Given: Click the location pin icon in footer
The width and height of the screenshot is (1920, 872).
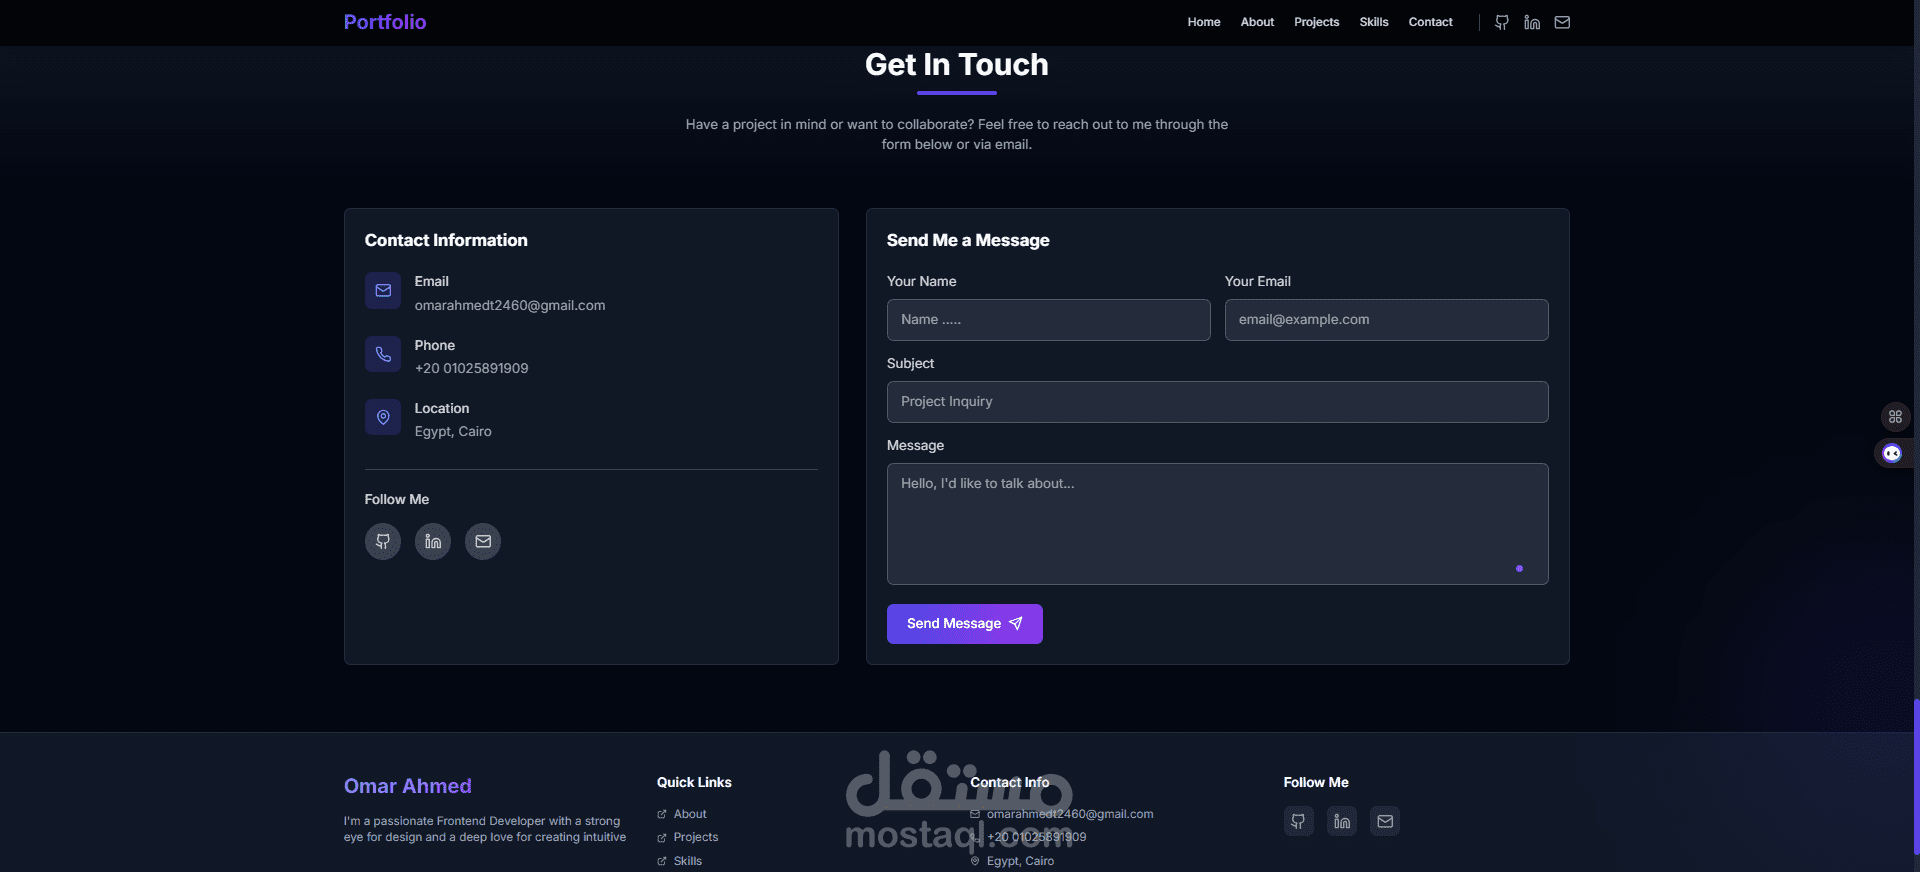Looking at the screenshot, I should coord(975,861).
